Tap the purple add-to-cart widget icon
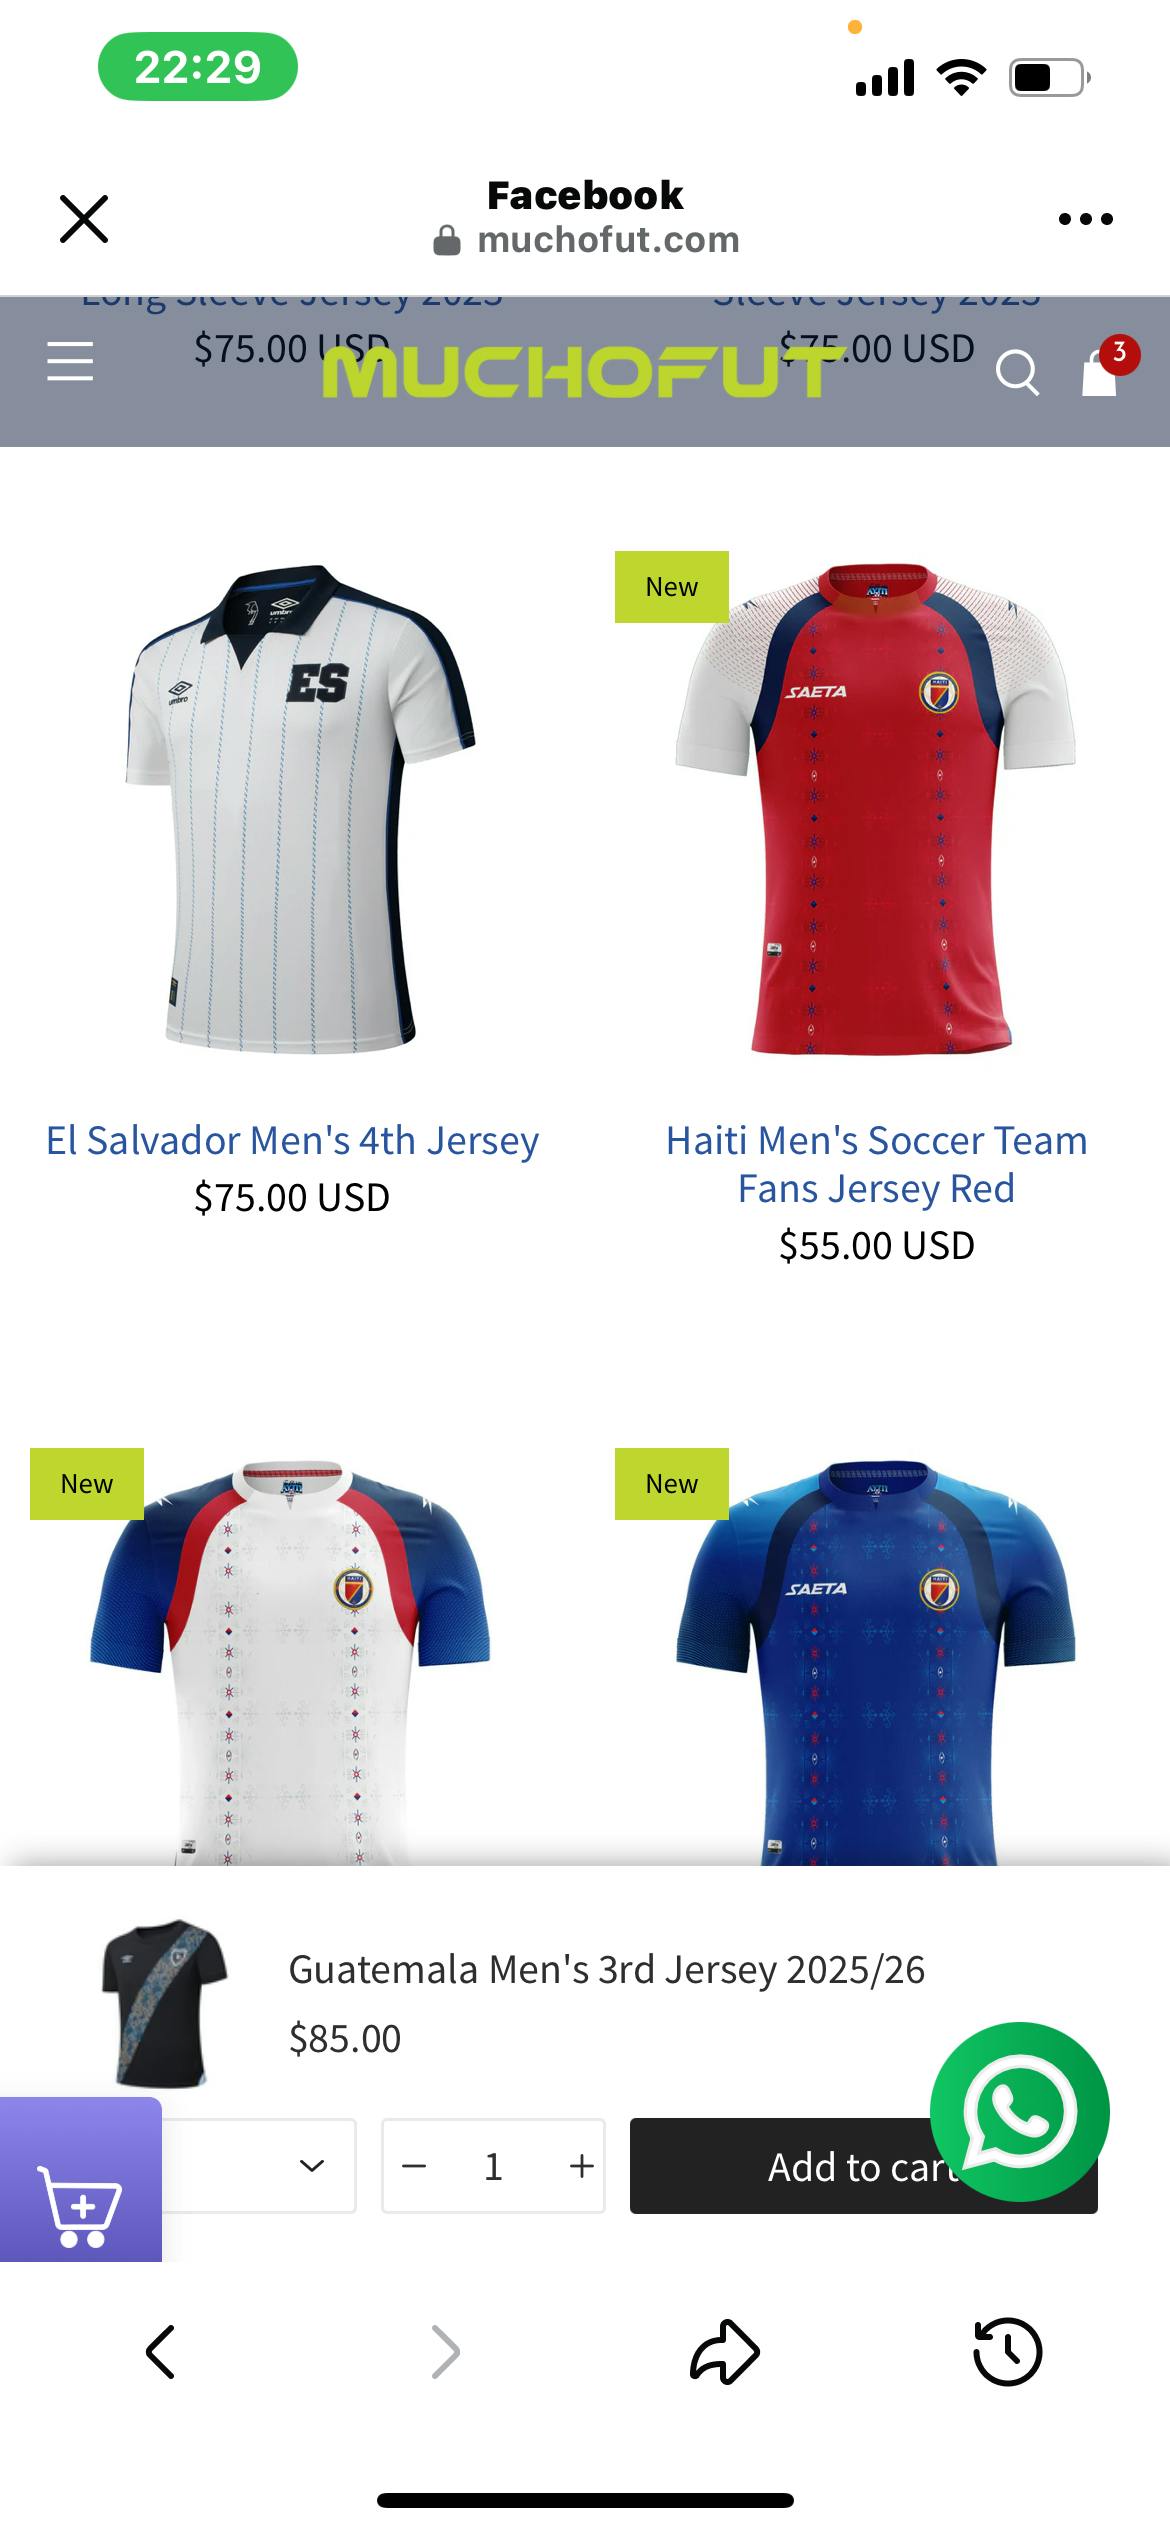Image resolution: width=1170 pixels, height=2532 pixels. pos(80,2189)
